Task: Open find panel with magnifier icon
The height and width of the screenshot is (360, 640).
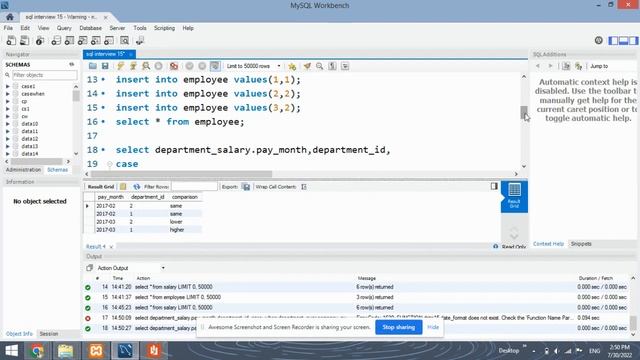Action: [320, 66]
